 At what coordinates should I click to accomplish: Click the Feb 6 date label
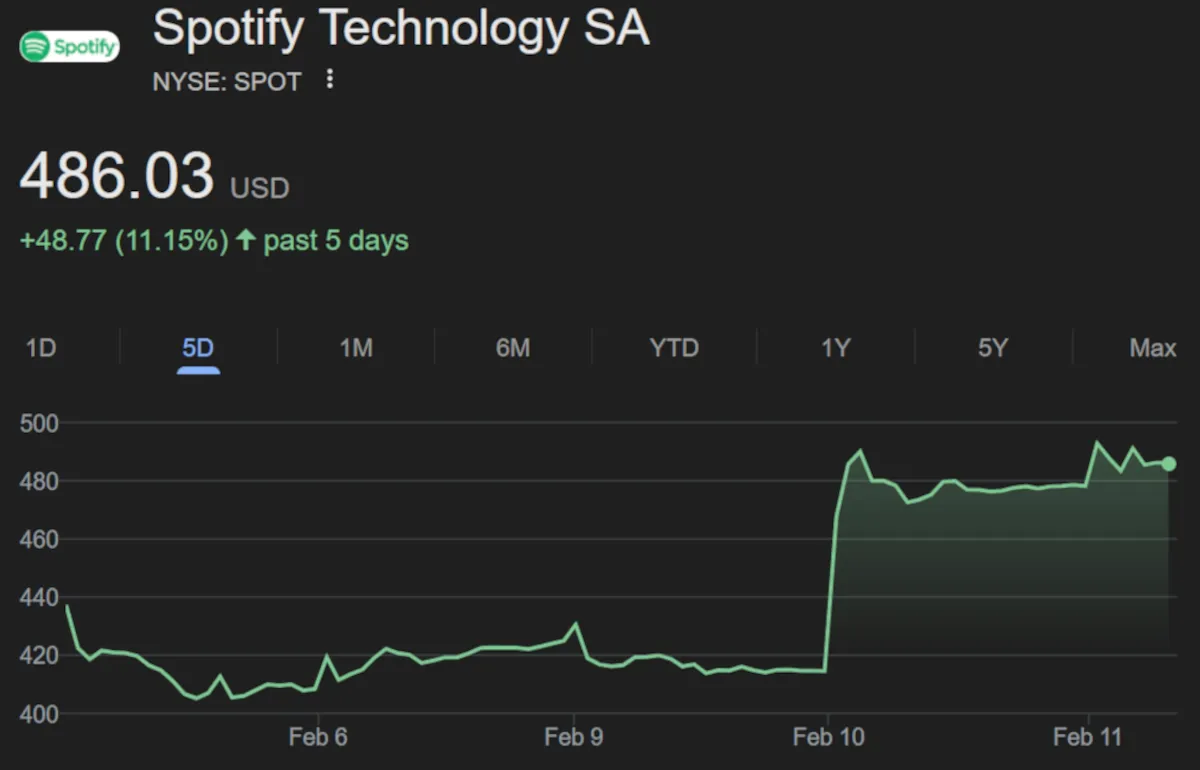point(318,738)
